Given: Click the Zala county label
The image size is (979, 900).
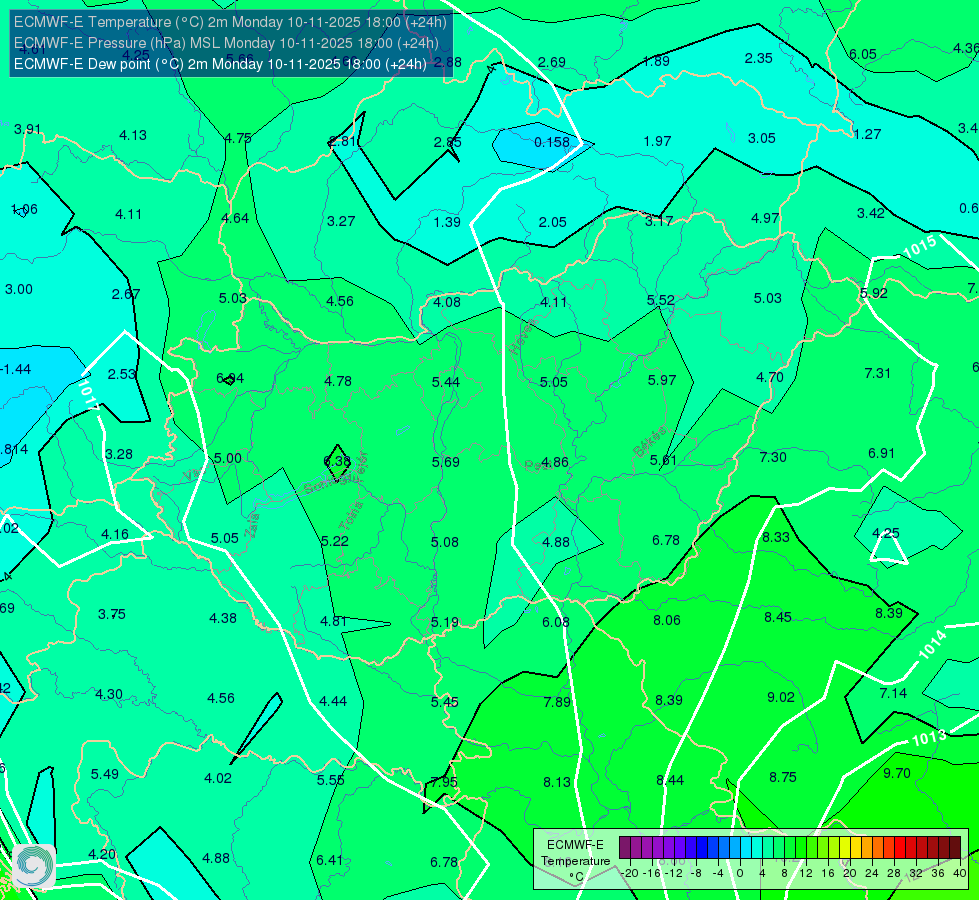Looking at the screenshot, I should (252, 525).
